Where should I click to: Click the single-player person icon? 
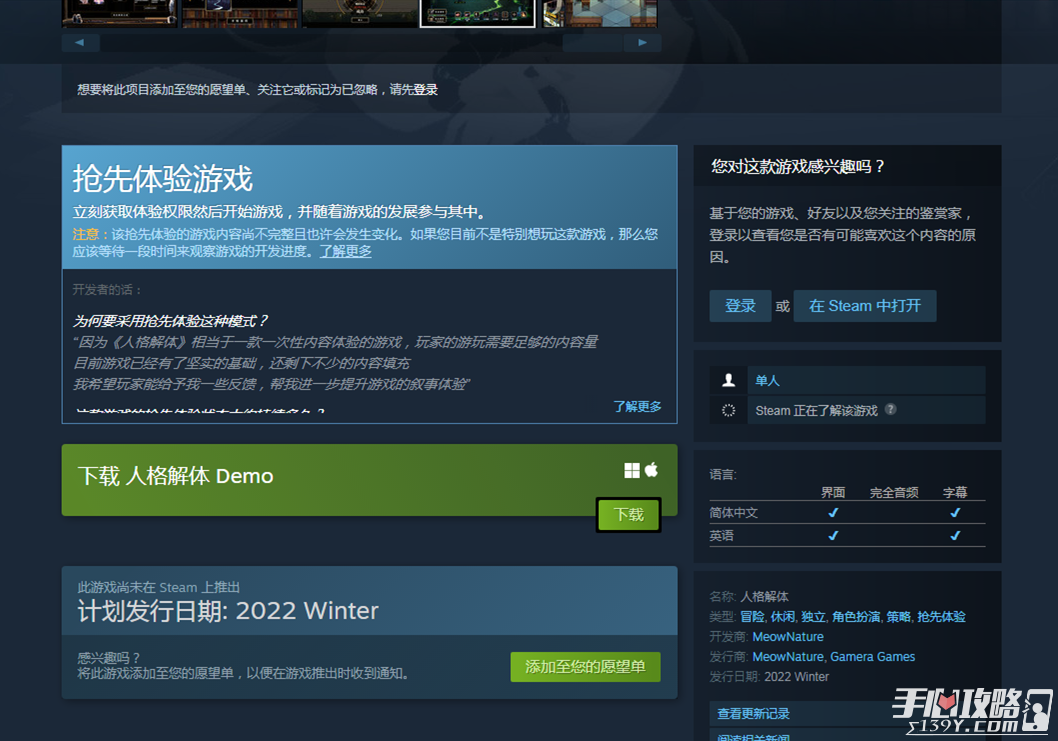pos(729,380)
